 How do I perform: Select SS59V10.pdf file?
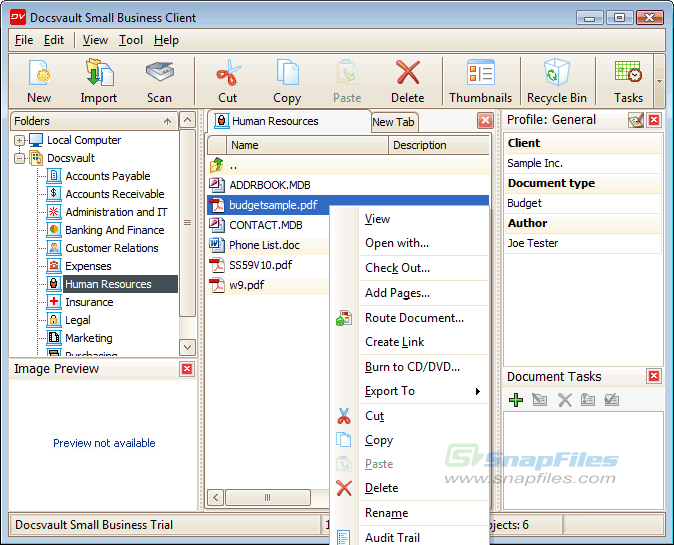tap(260, 265)
